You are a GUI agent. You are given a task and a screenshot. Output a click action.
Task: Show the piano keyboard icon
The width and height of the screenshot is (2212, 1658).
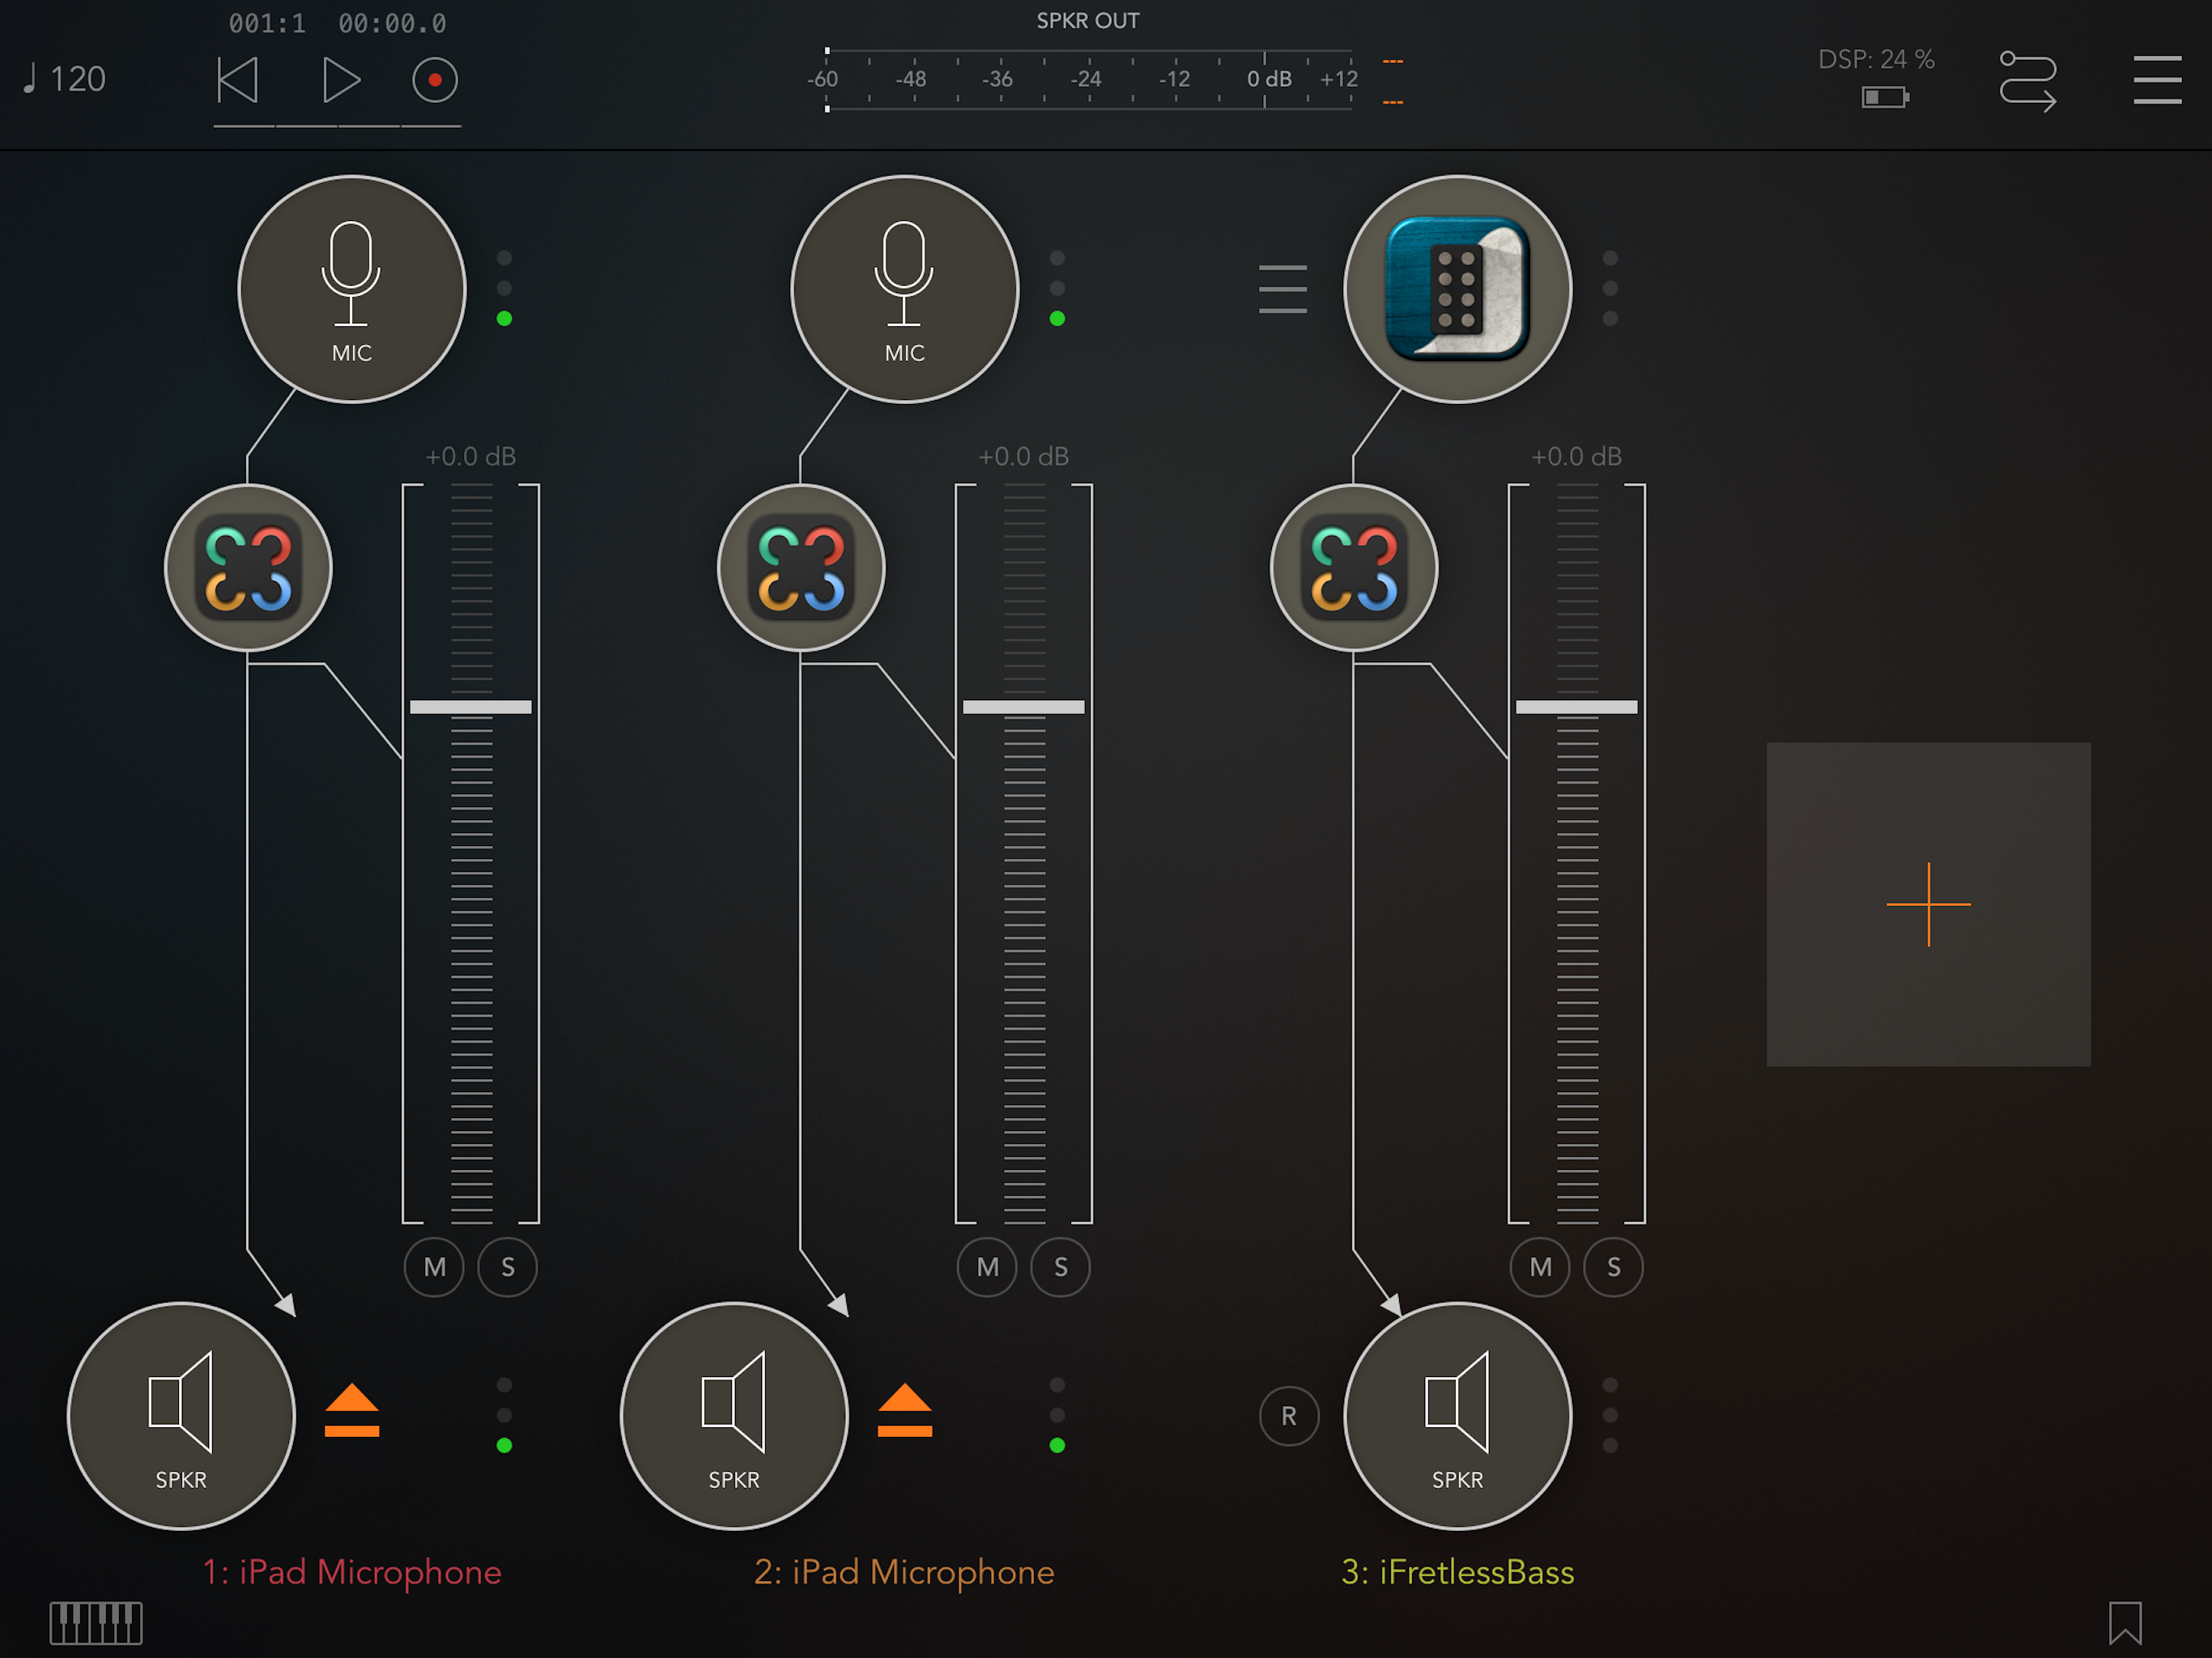tap(96, 1622)
